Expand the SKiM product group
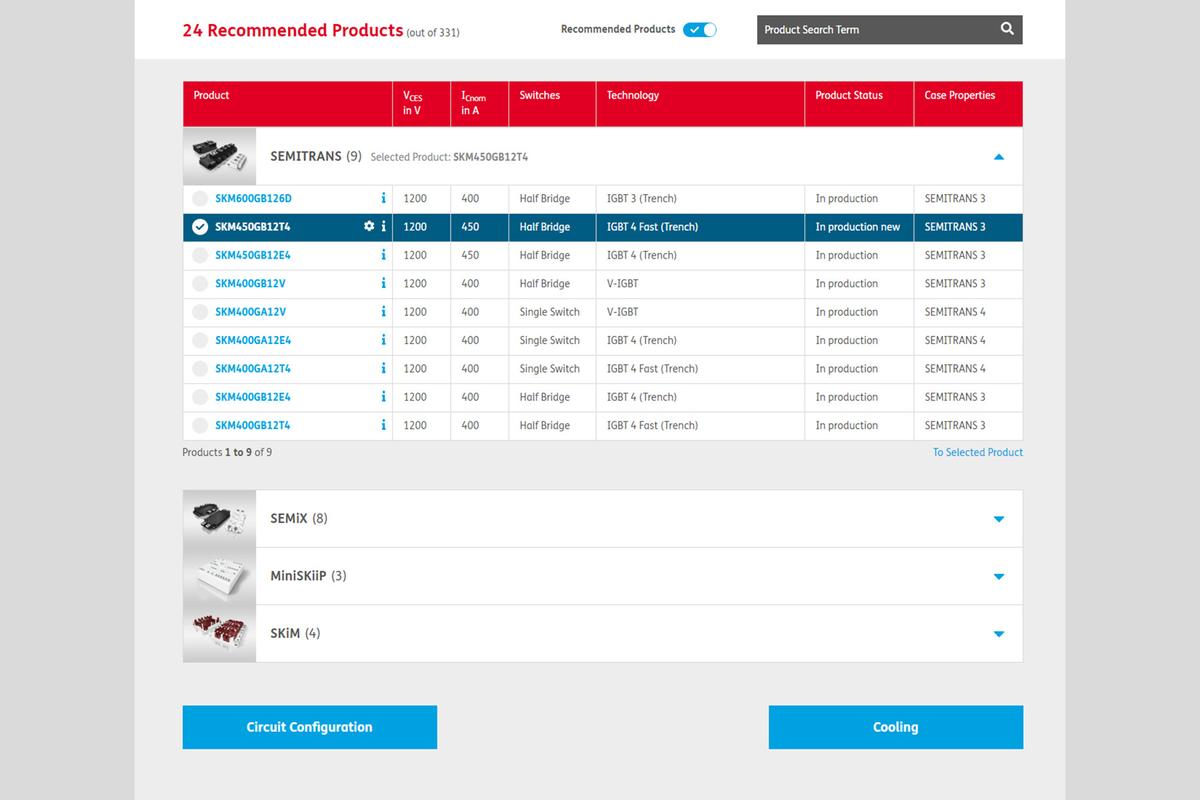 [998, 634]
